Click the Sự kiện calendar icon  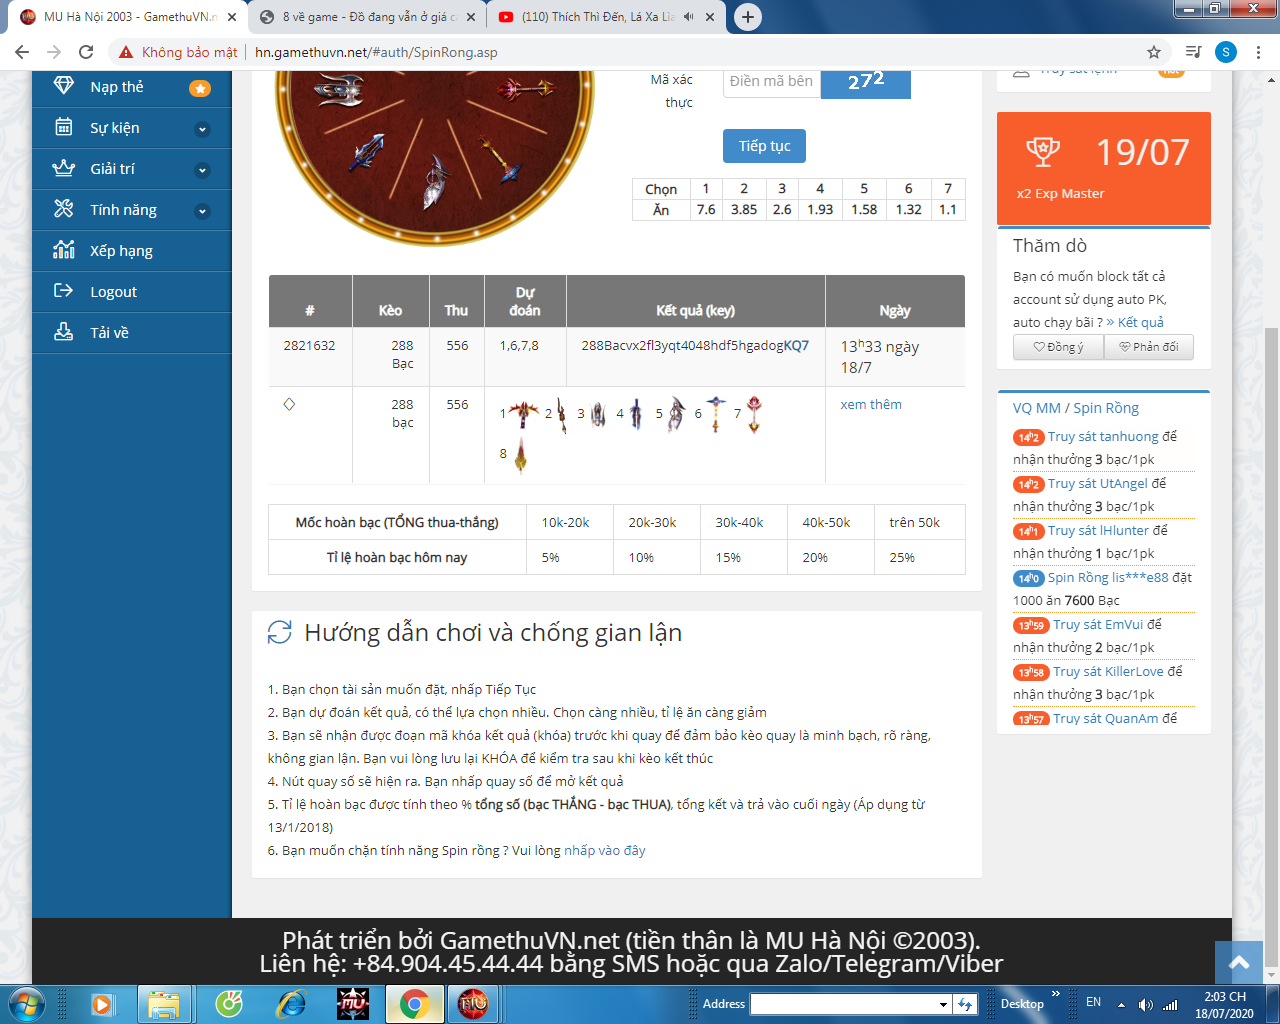[63, 128]
